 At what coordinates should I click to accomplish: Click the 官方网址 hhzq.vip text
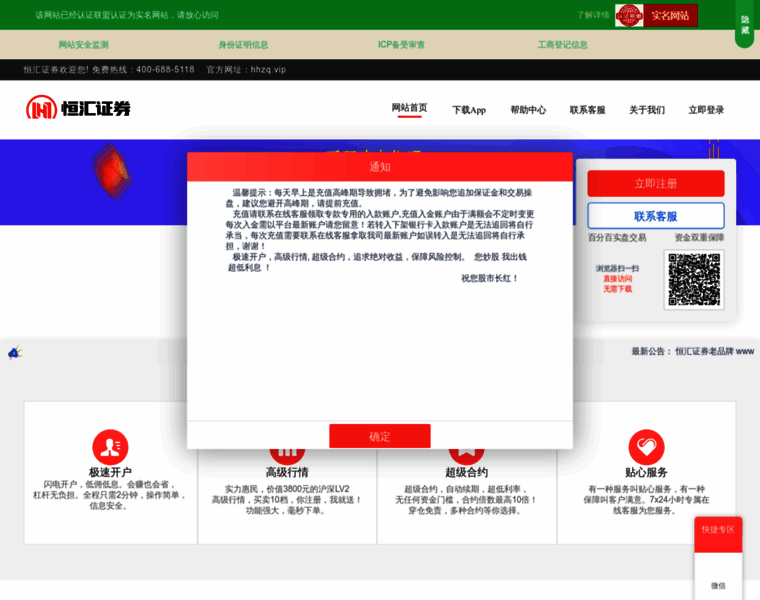[x=246, y=69]
